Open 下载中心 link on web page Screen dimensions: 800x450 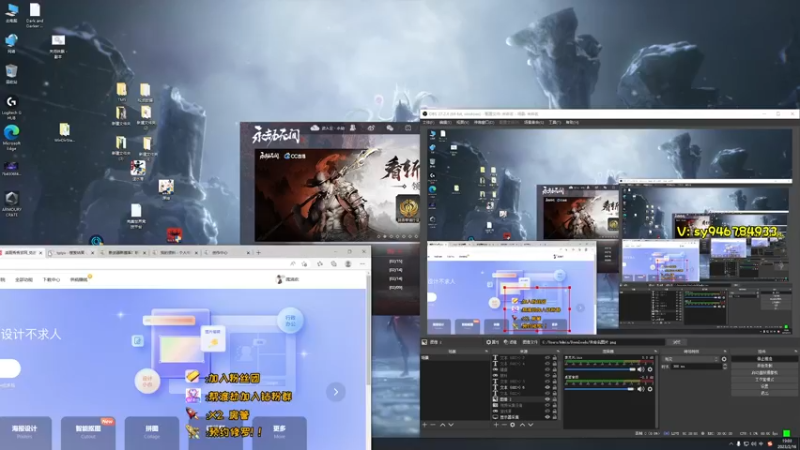coord(51,280)
